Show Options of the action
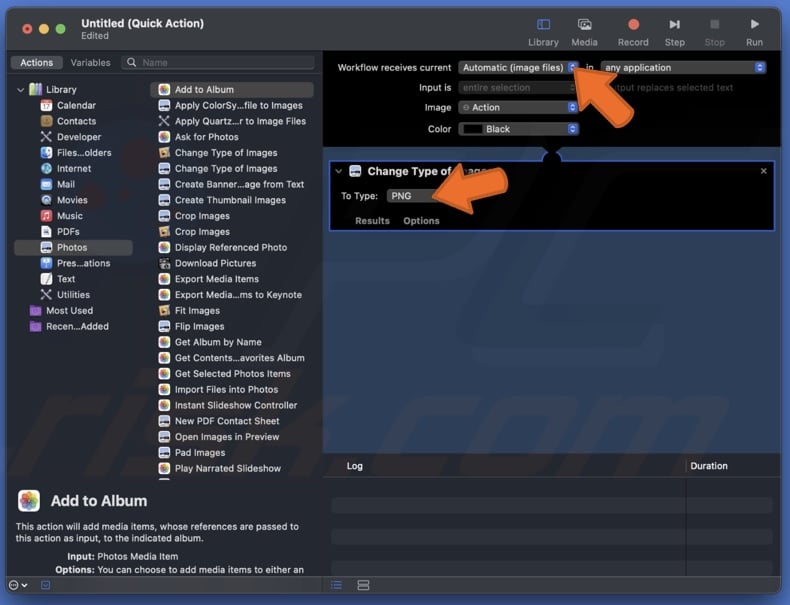This screenshot has width=790, height=605. [x=421, y=221]
